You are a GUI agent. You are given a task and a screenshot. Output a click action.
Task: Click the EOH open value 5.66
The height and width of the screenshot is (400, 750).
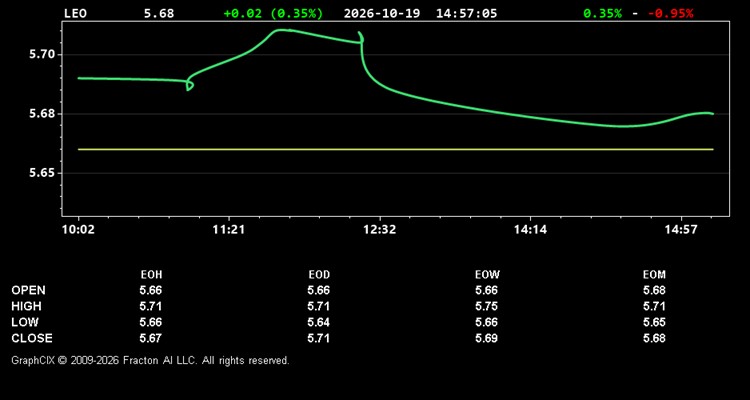click(151, 290)
